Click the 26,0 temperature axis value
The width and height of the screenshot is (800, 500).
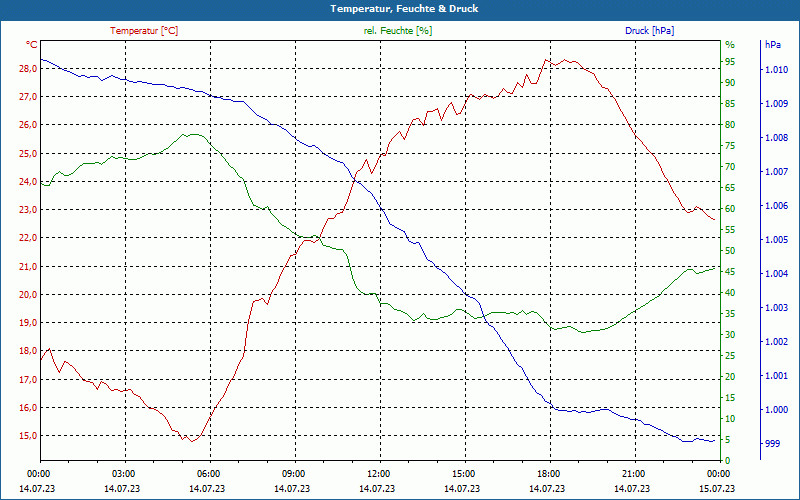pos(28,125)
